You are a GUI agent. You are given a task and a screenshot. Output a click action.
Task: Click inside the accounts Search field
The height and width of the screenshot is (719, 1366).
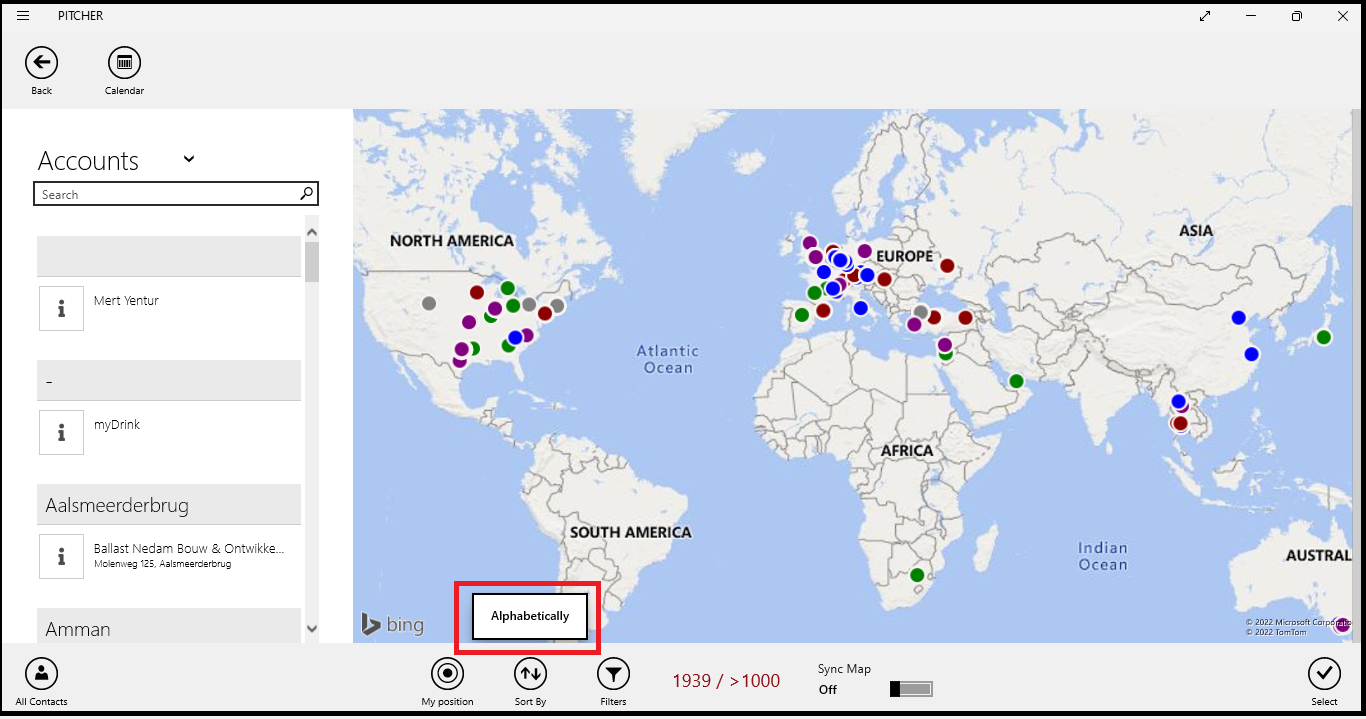(165, 194)
